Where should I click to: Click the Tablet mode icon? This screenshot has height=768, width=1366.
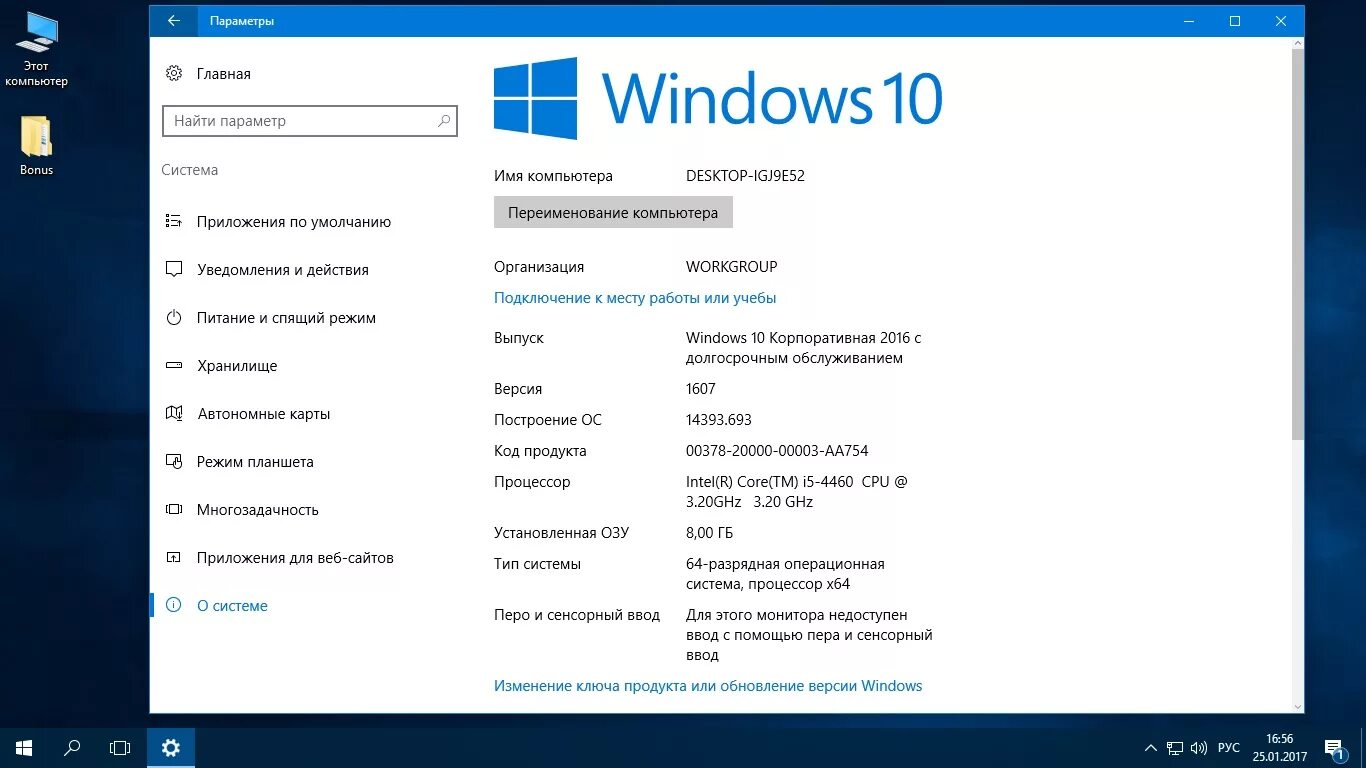(174, 462)
